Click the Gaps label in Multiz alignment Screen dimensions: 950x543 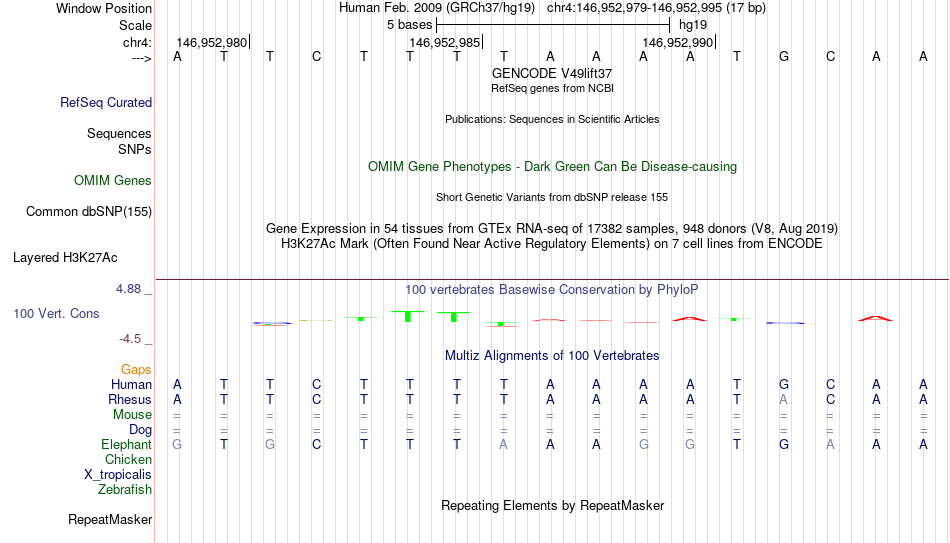(x=136, y=370)
